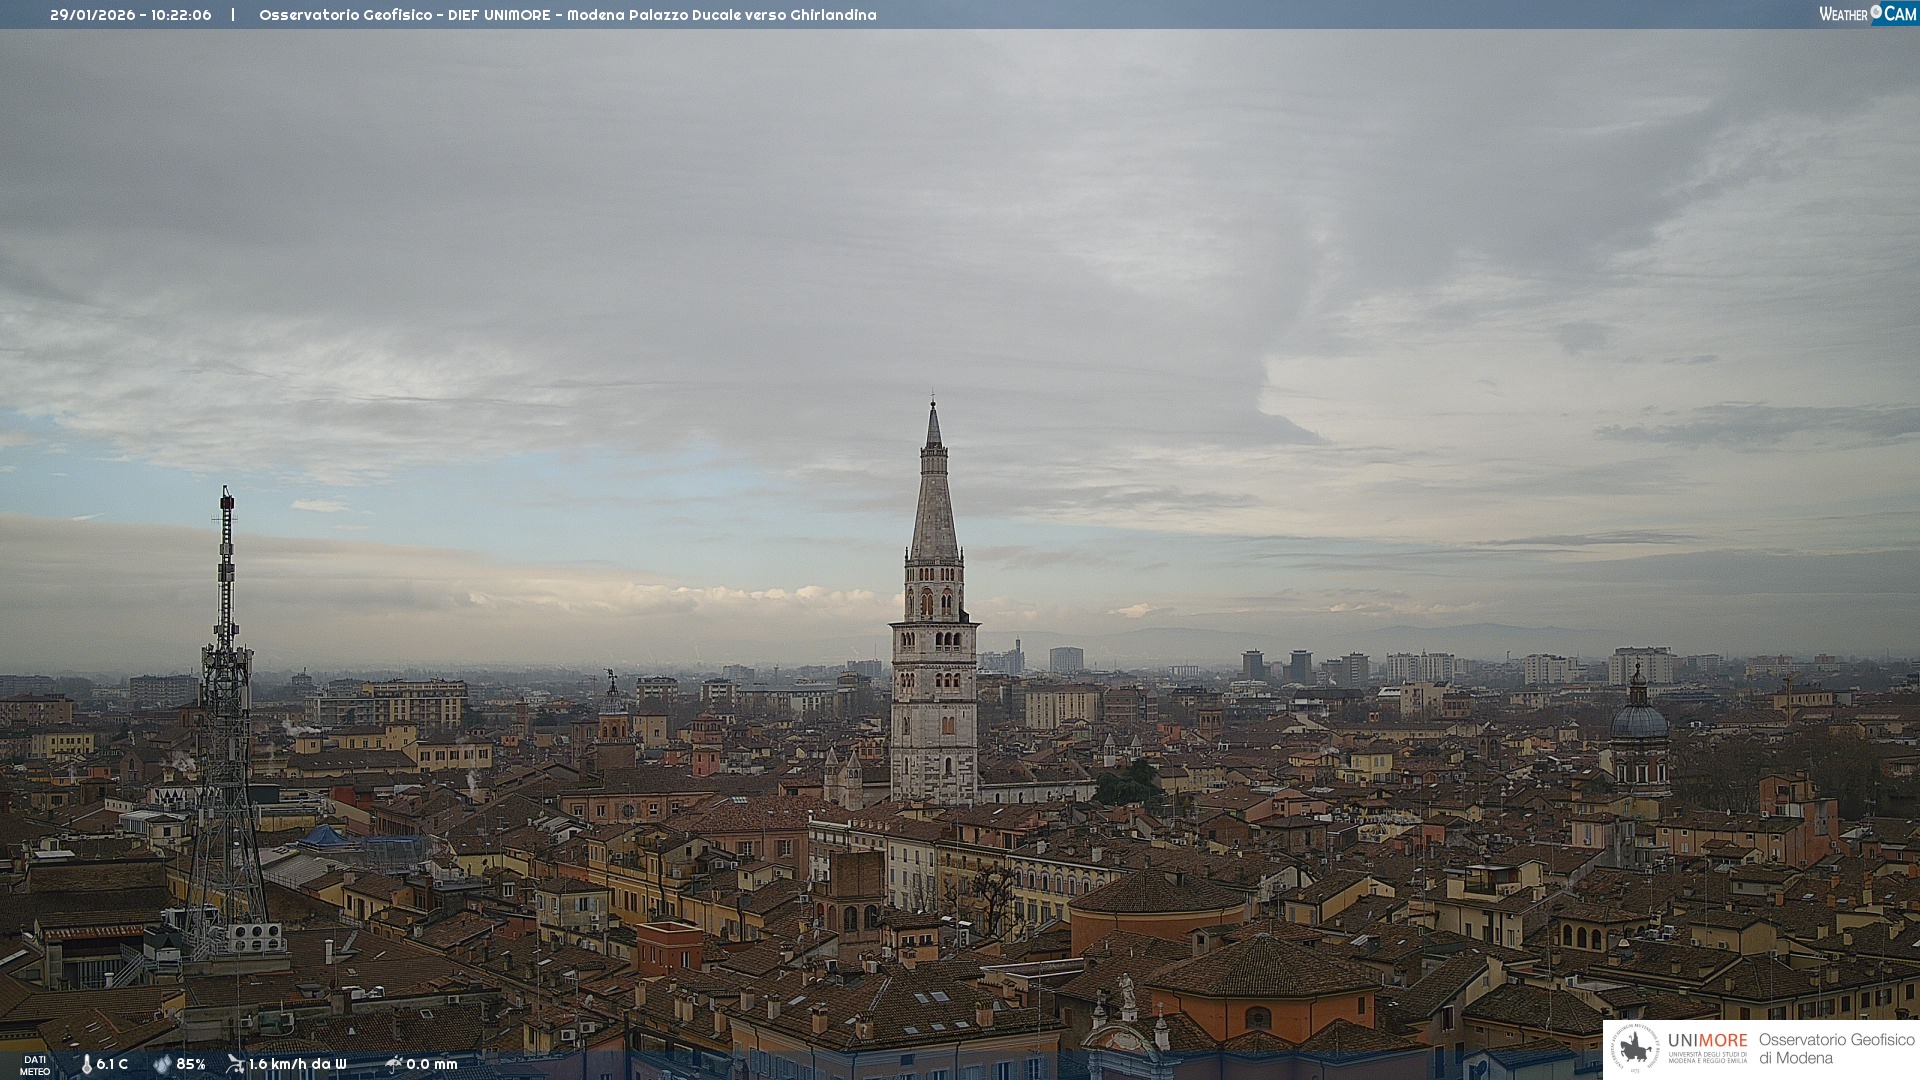Click the 85% humidity value
Screen dimensions: 1920x1080
click(x=191, y=1065)
